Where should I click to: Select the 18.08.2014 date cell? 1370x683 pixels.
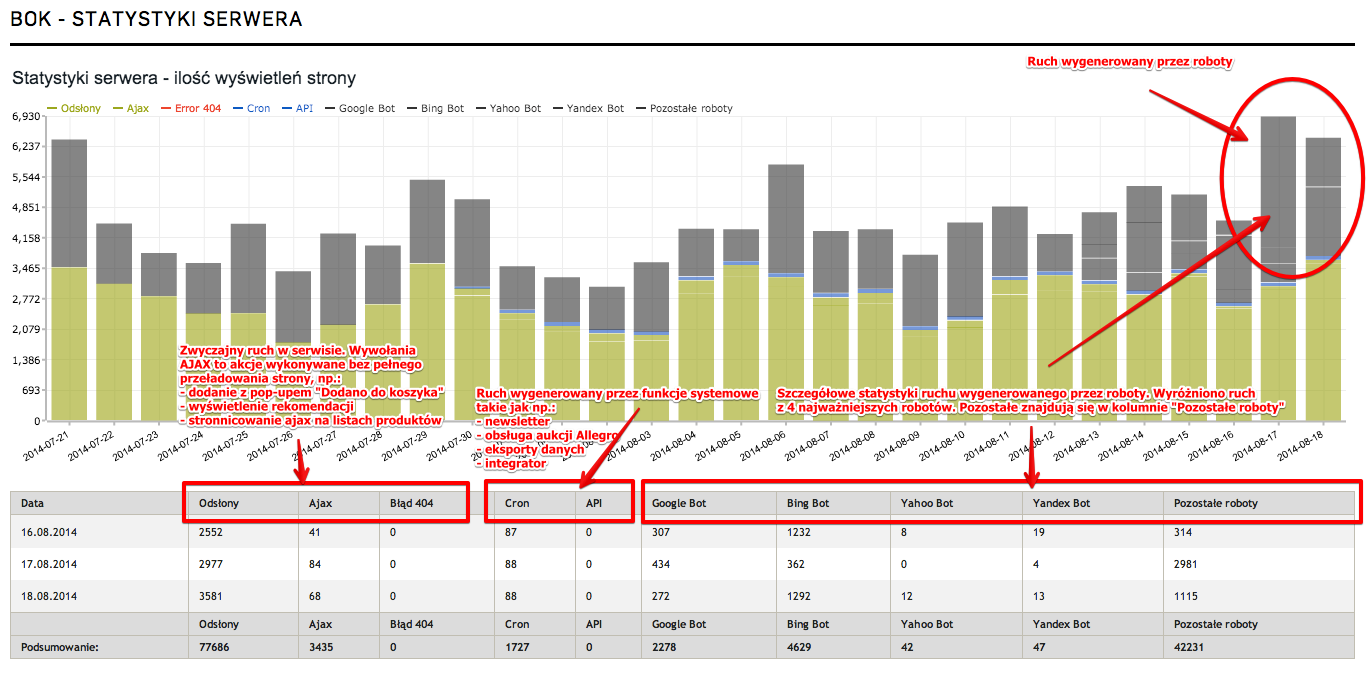[x=49, y=597]
